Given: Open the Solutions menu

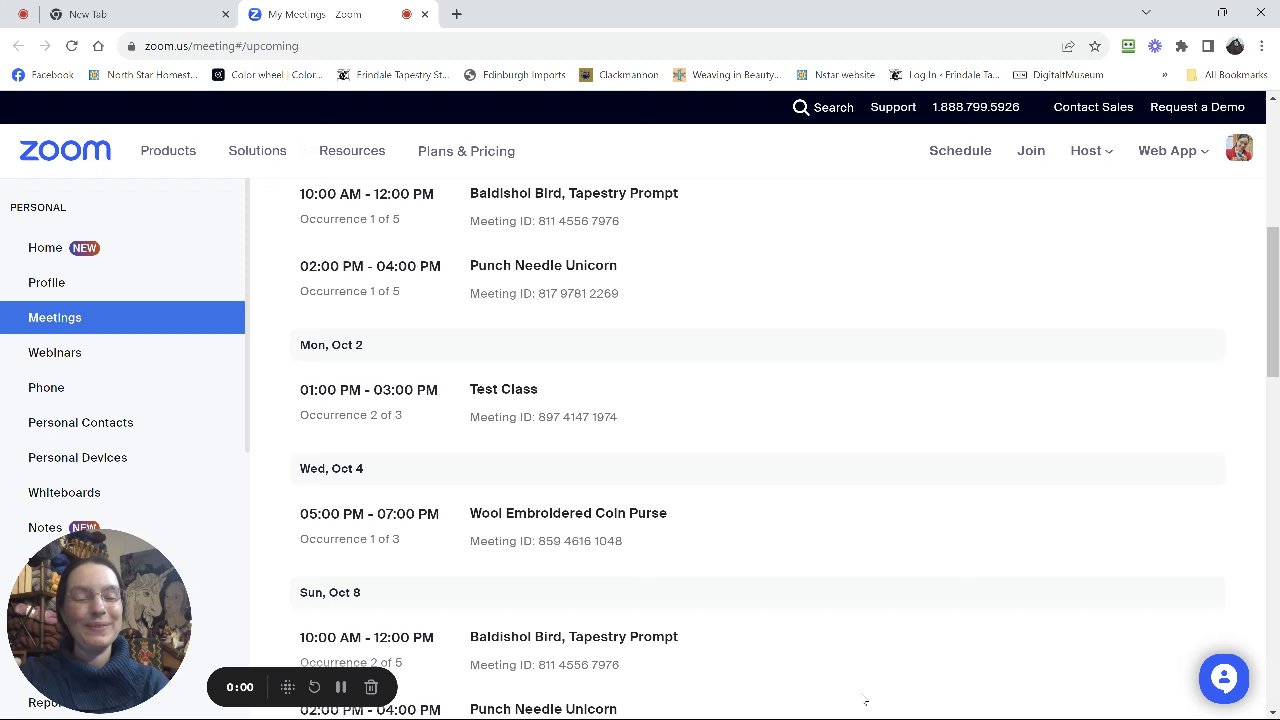Looking at the screenshot, I should coord(257,150).
